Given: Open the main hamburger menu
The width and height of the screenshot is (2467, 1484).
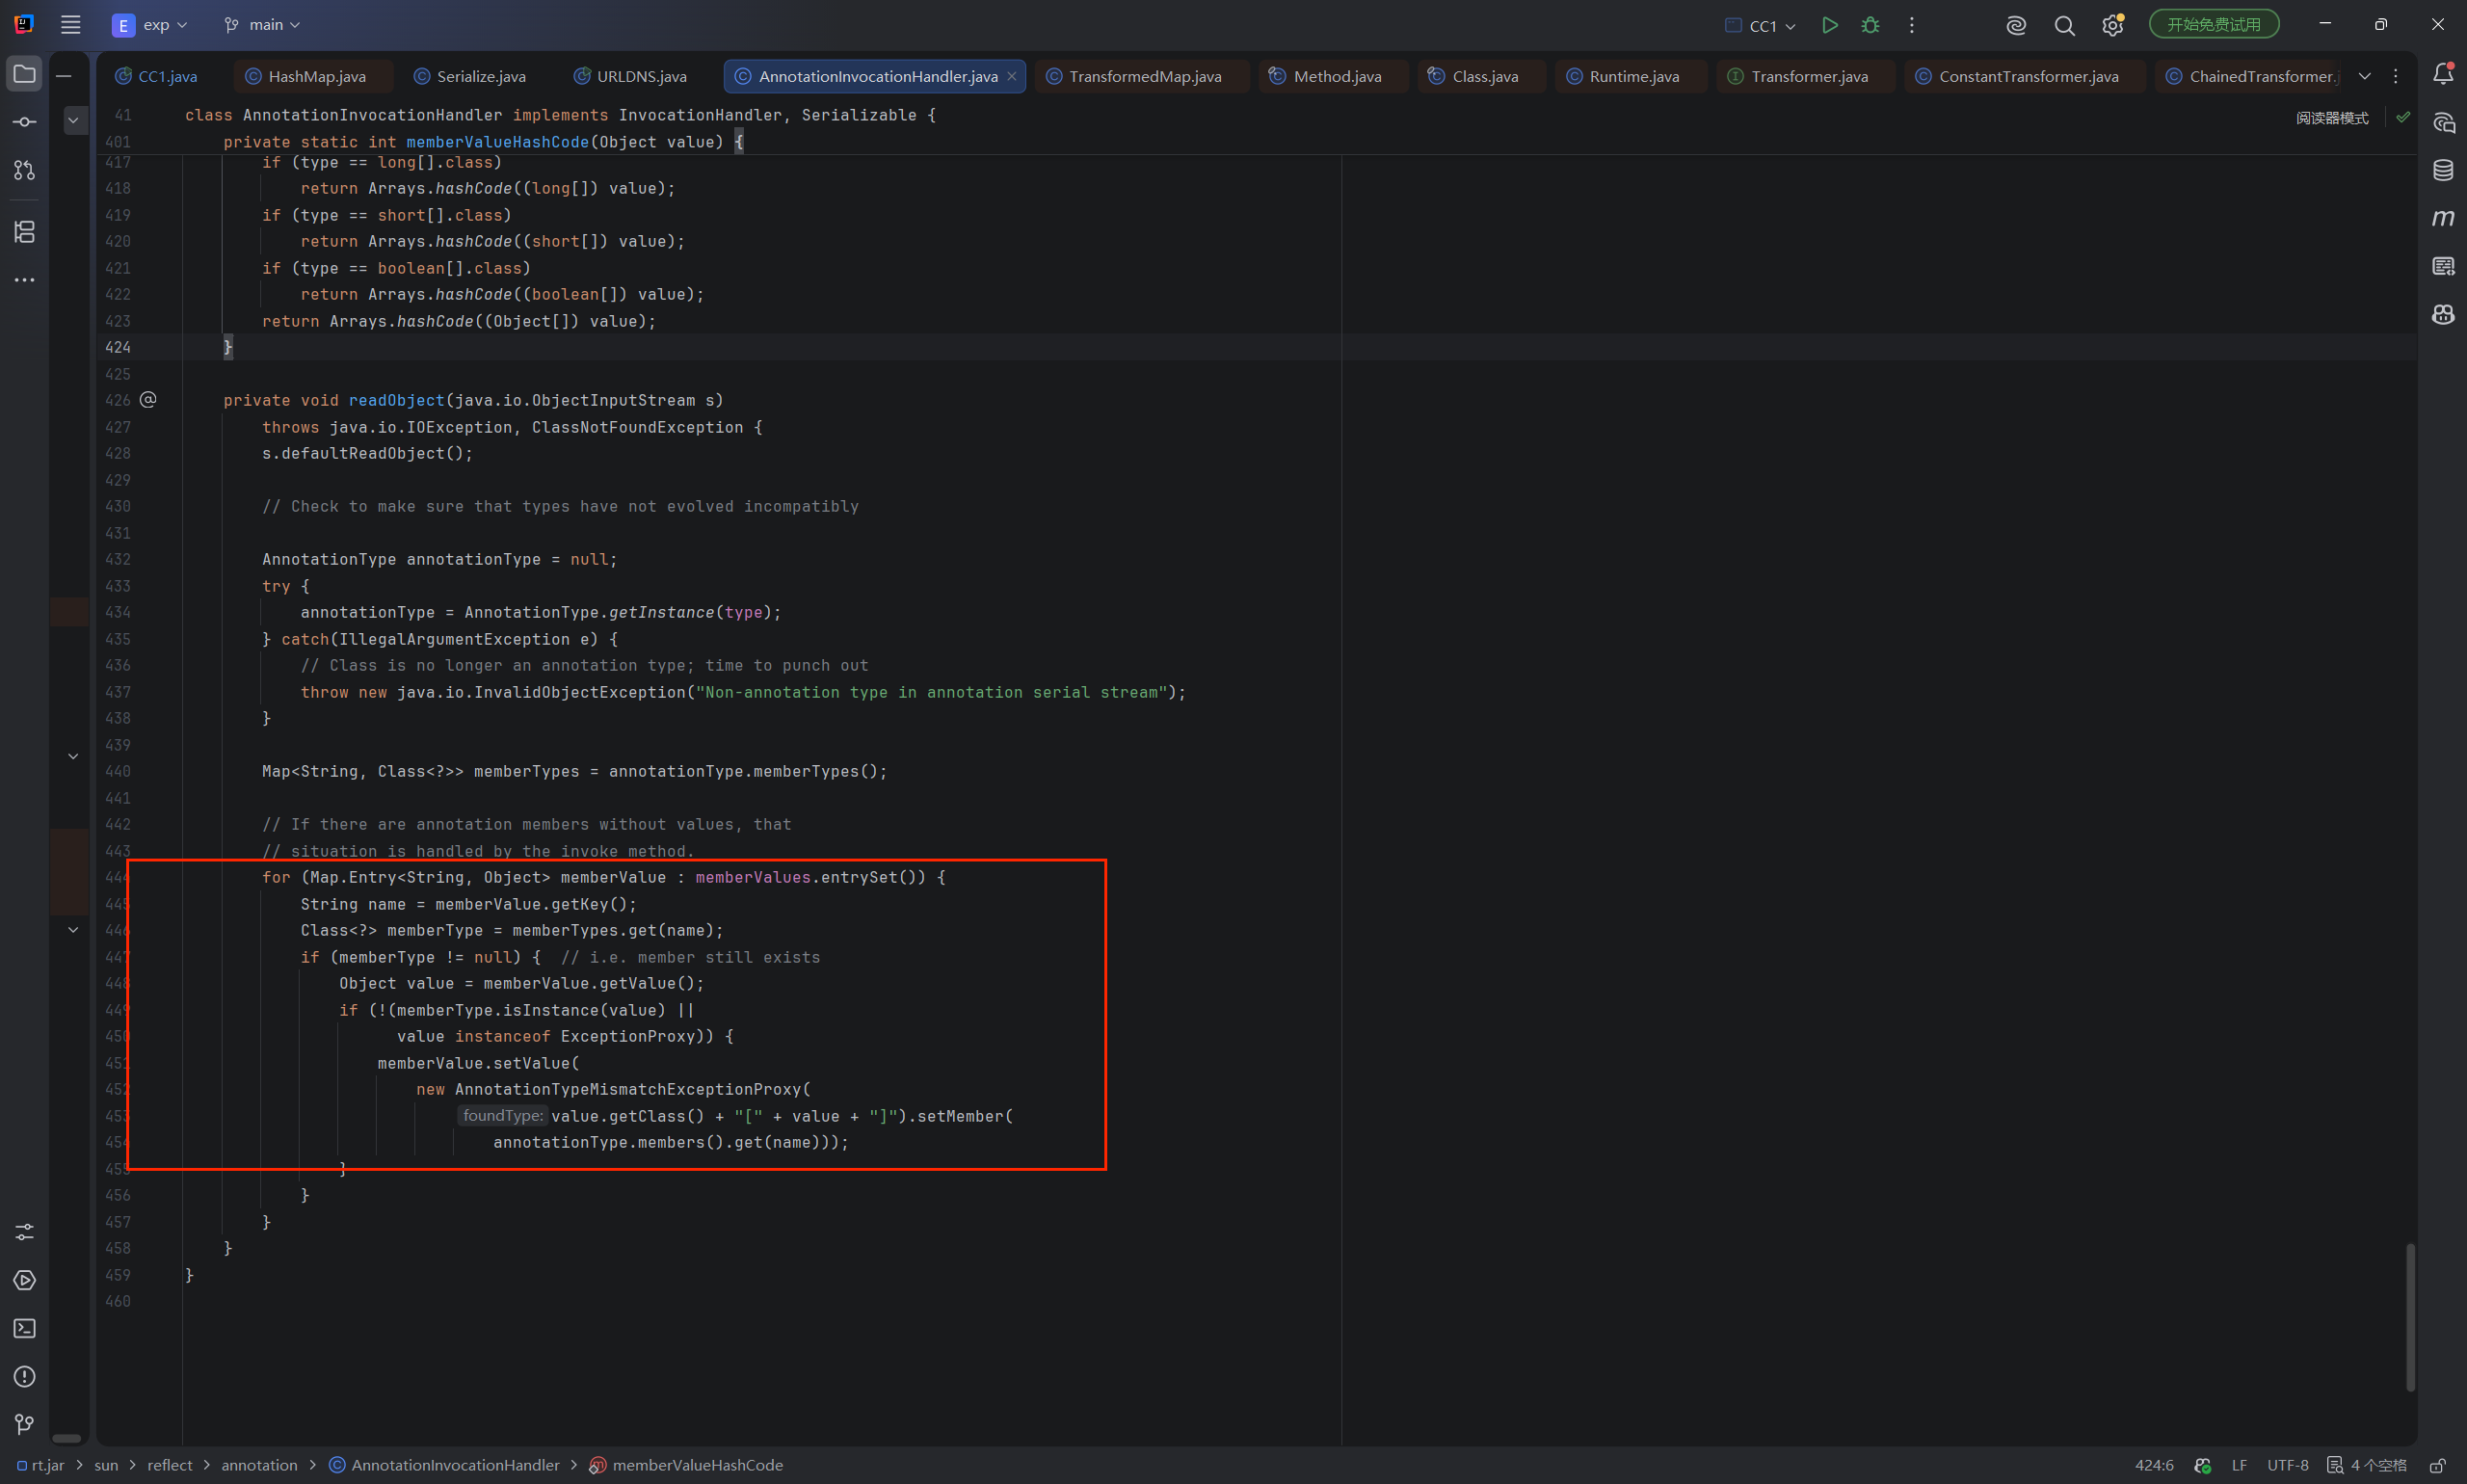Looking at the screenshot, I should 70,25.
